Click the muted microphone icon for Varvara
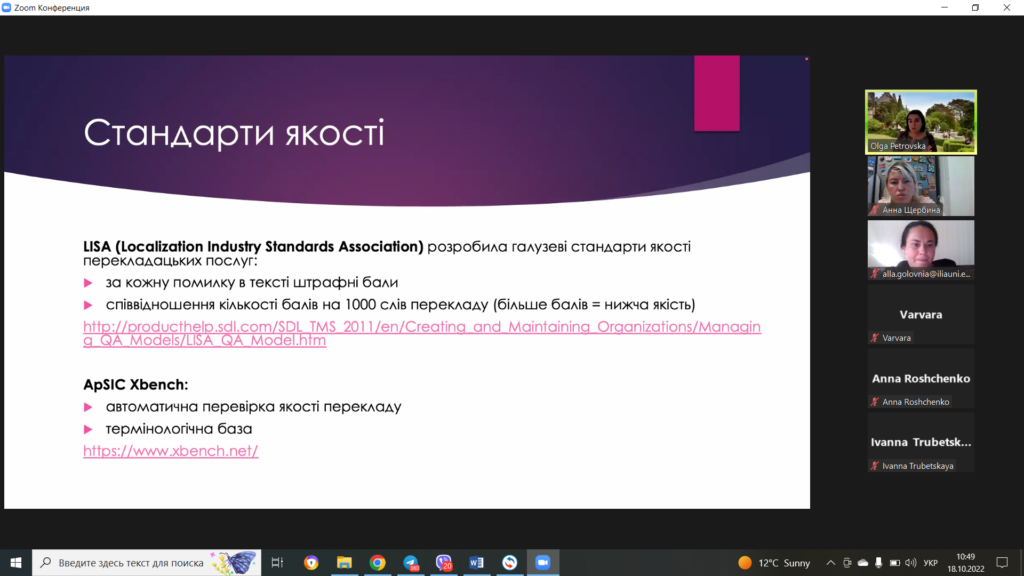 874,338
